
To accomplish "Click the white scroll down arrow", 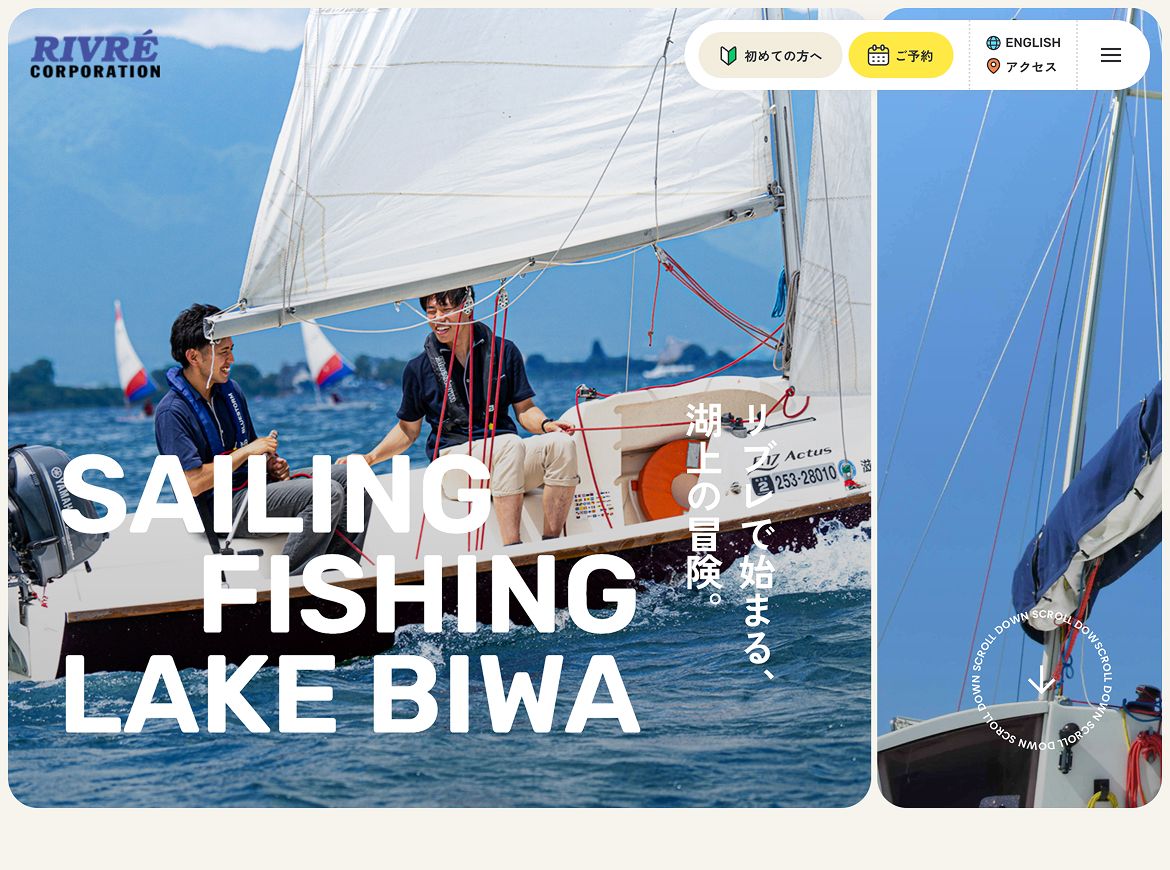I will (1041, 680).
